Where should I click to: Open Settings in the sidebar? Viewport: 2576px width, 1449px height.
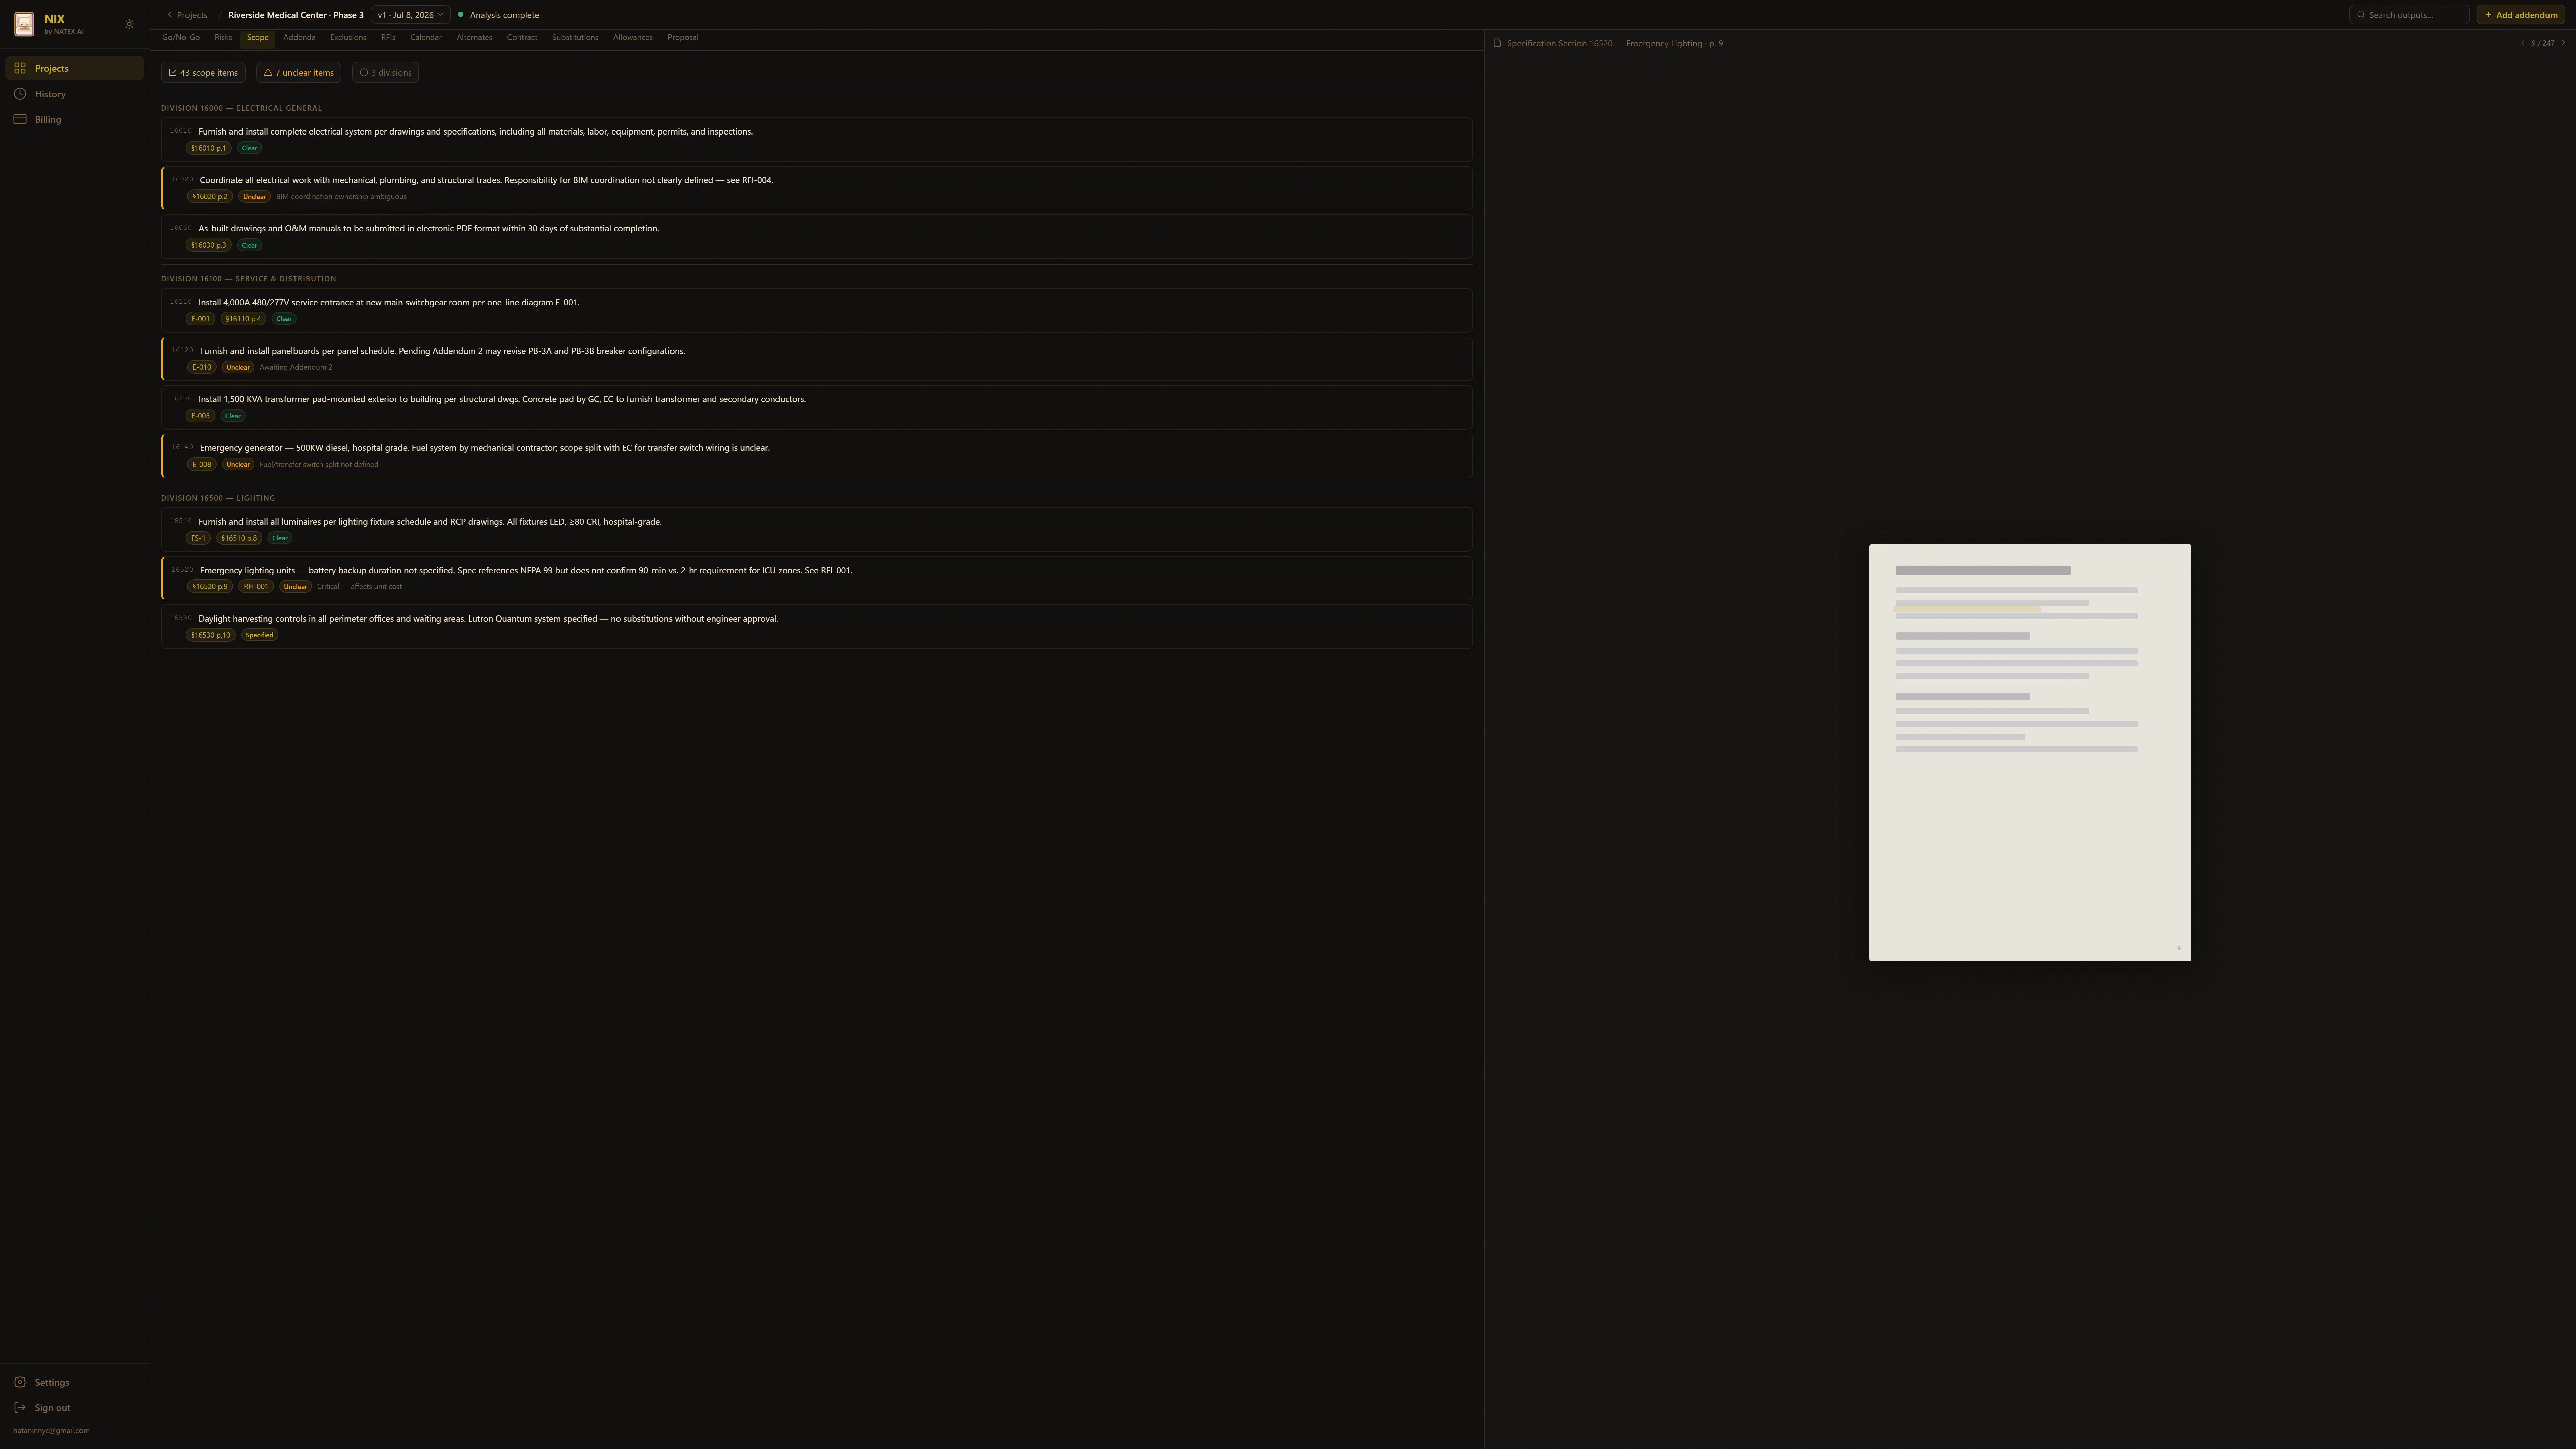click(x=75, y=1382)
